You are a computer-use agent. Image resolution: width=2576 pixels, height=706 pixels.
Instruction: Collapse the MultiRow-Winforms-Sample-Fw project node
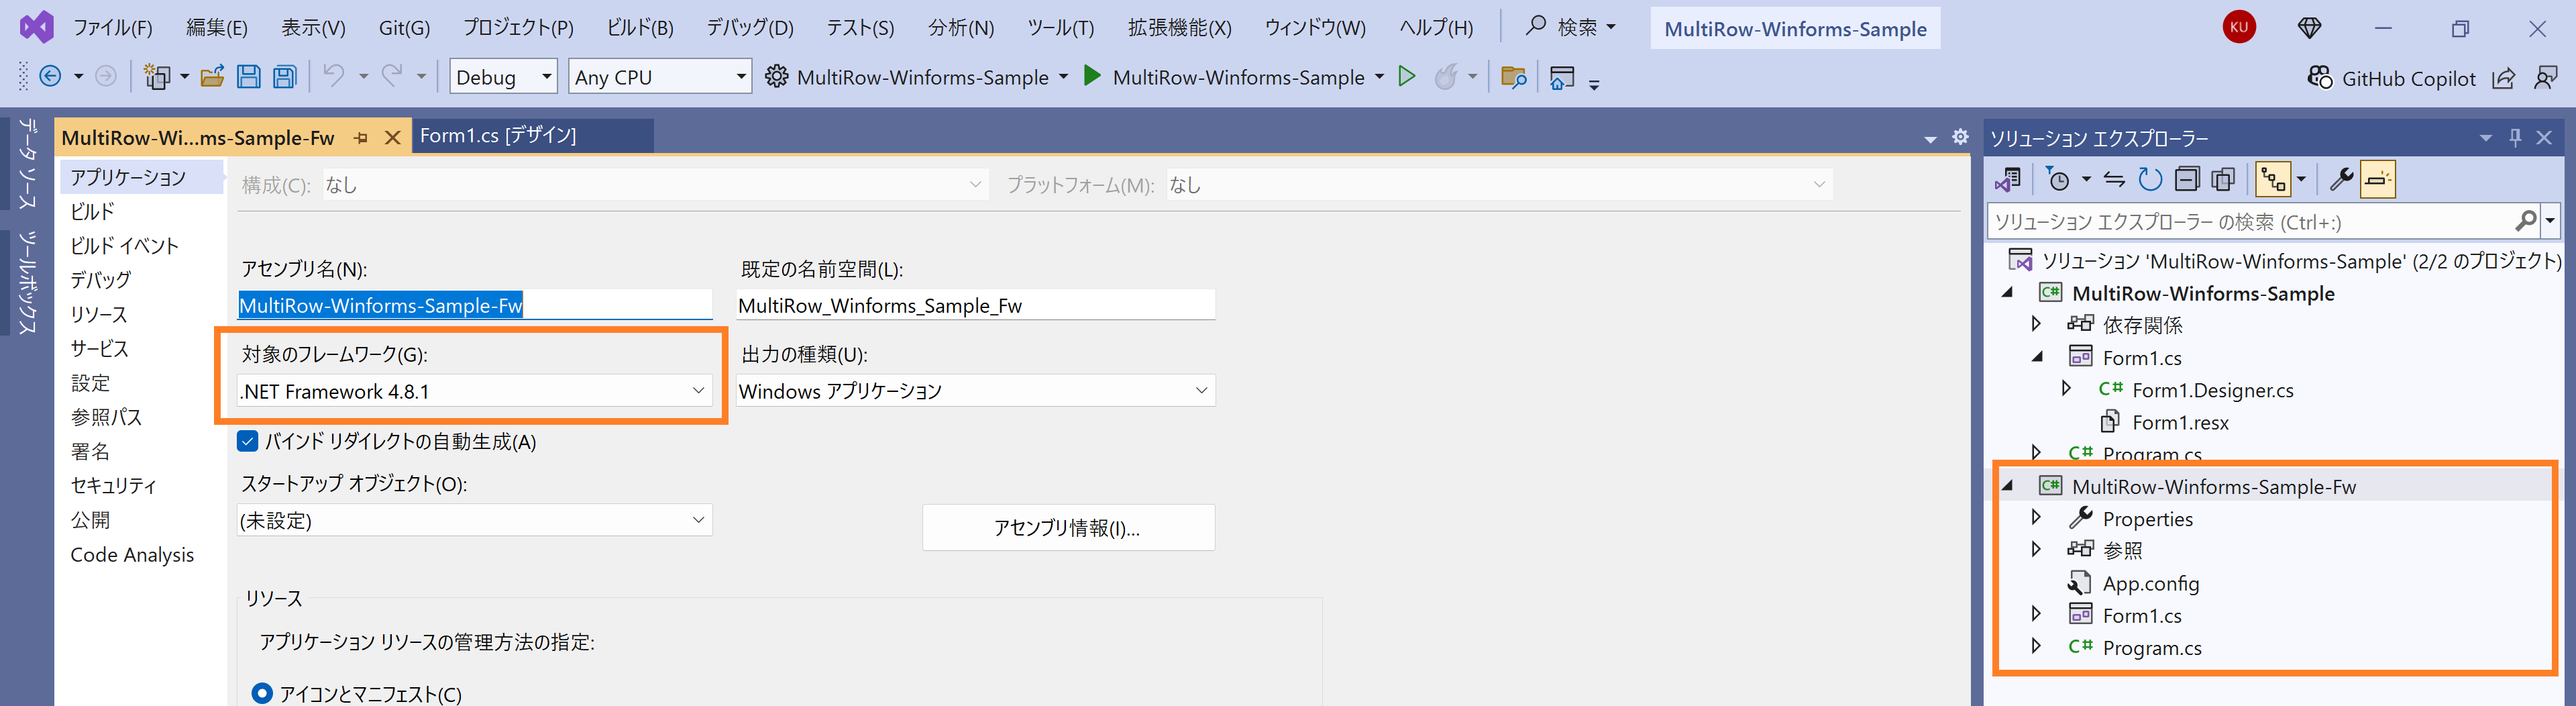pyautogui.click(x=2007, y=486)
